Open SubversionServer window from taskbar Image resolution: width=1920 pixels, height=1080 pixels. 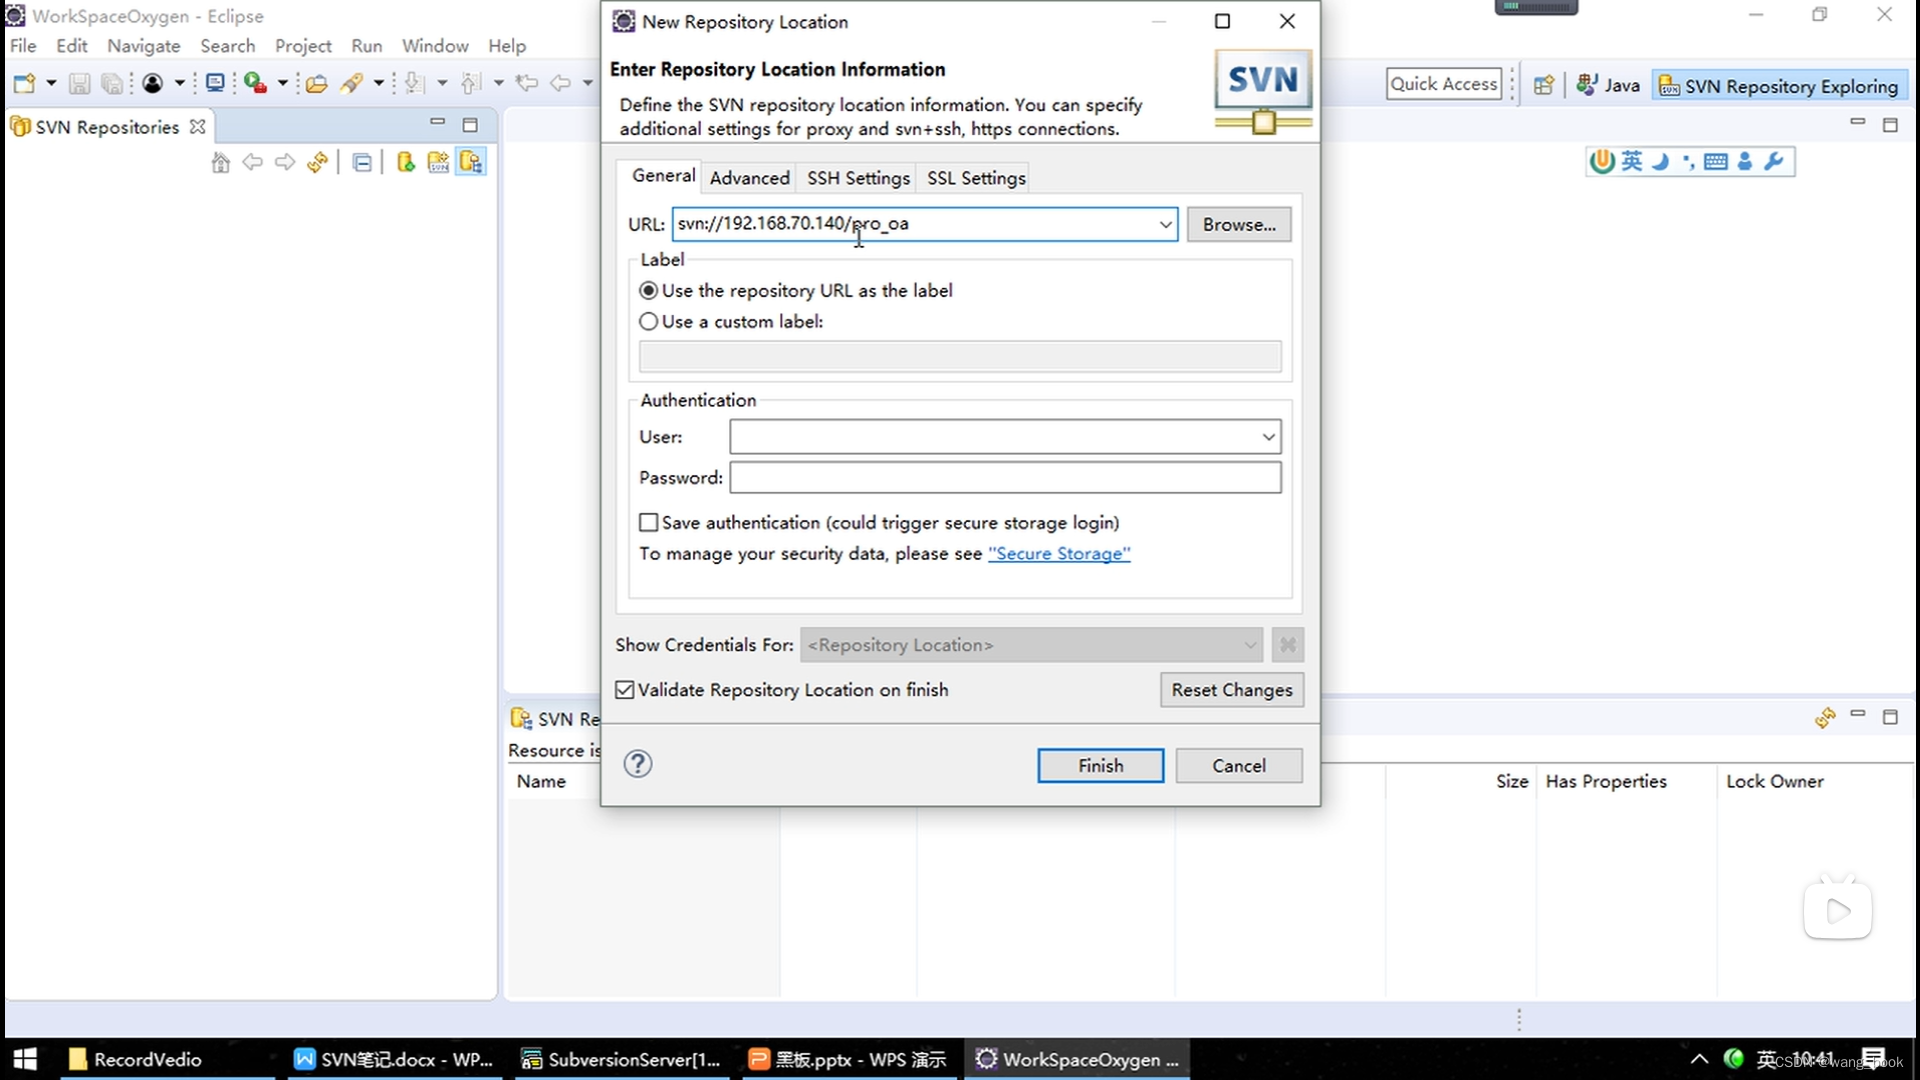pyautogui.click(x=623, y=1059)
